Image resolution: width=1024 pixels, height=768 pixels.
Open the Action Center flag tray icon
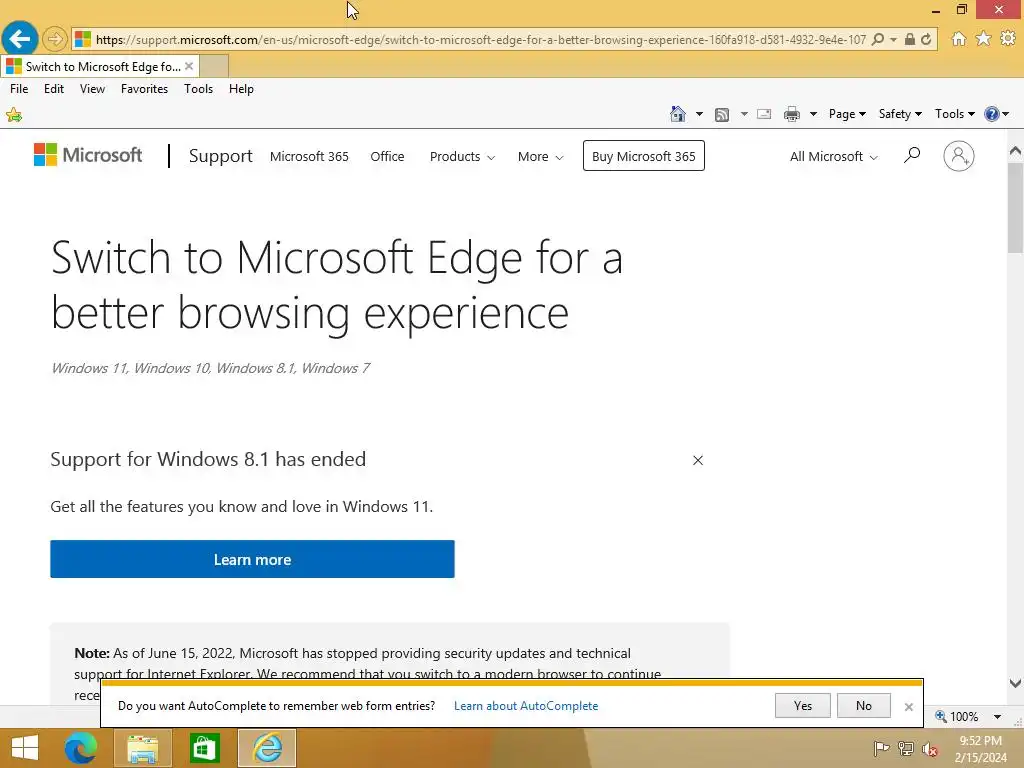point(881,748)
